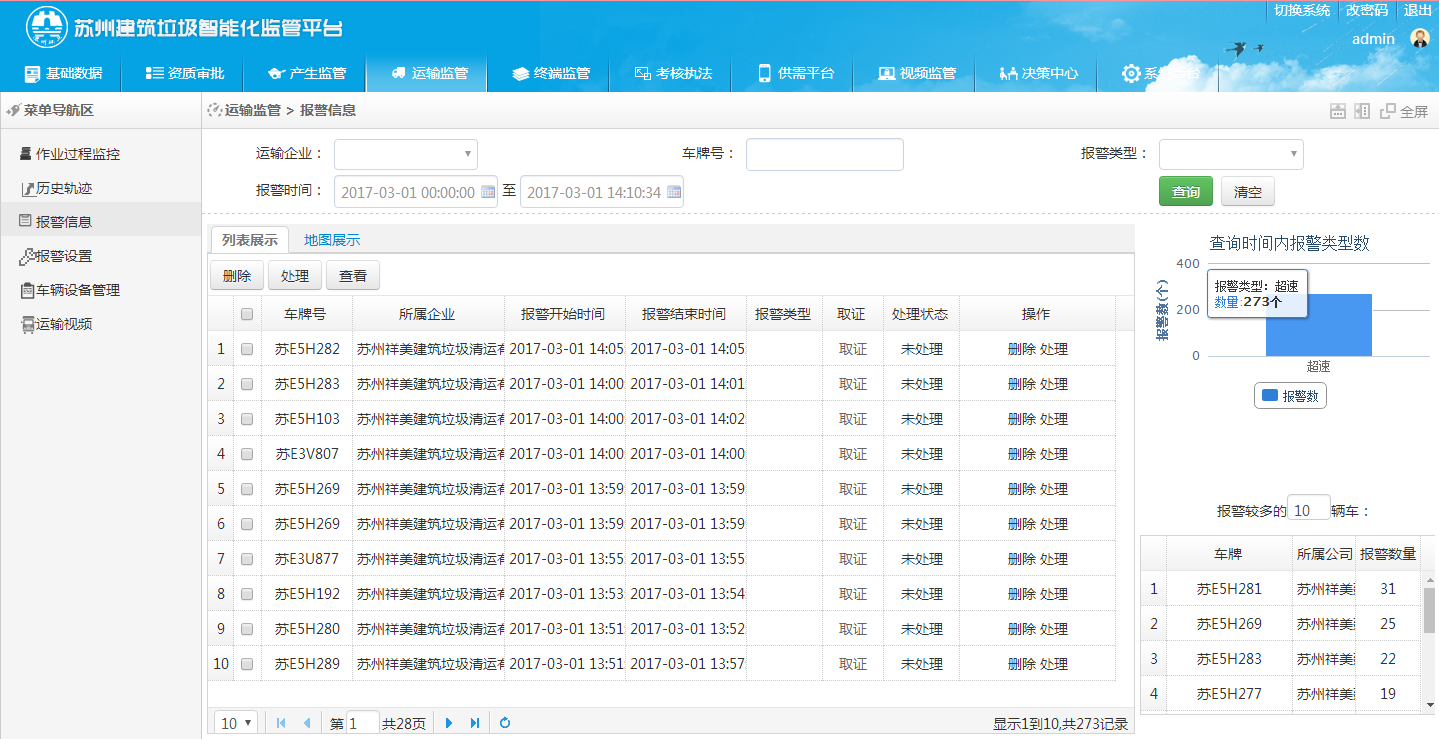
Task: Go to last page of results
Action: [x=475, y=723]
